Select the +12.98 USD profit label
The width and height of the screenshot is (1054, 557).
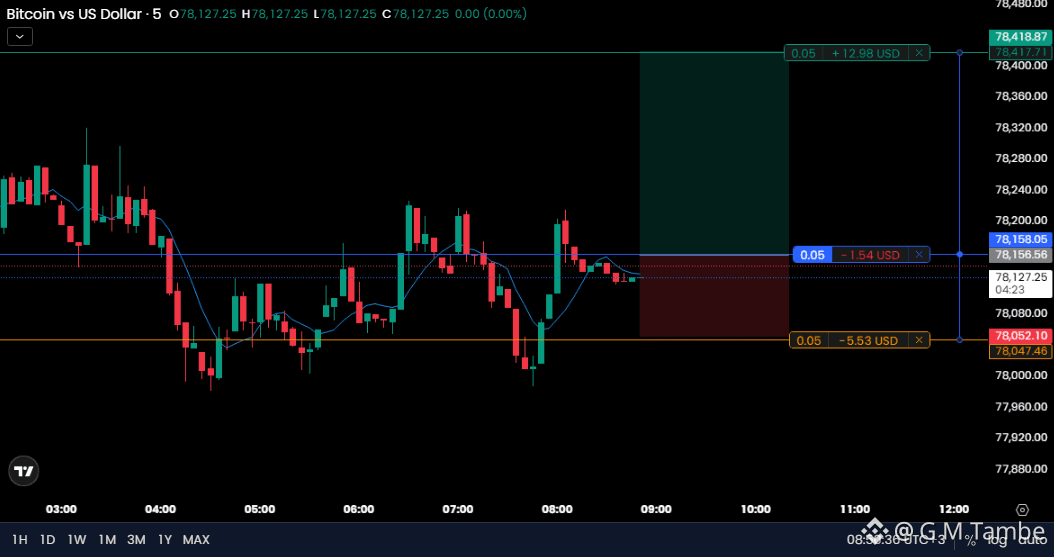point(866,53)
